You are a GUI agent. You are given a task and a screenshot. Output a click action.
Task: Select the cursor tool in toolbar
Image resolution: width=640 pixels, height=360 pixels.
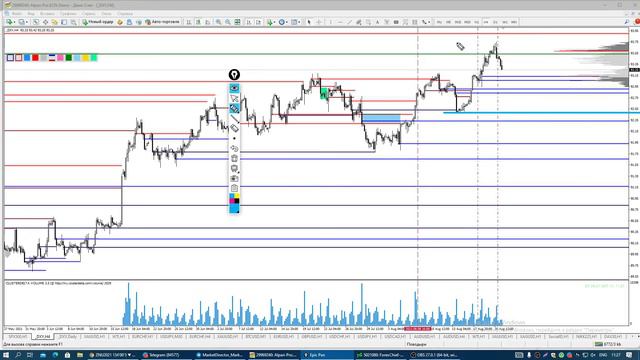pyautogui.click(x=309, y=22)
